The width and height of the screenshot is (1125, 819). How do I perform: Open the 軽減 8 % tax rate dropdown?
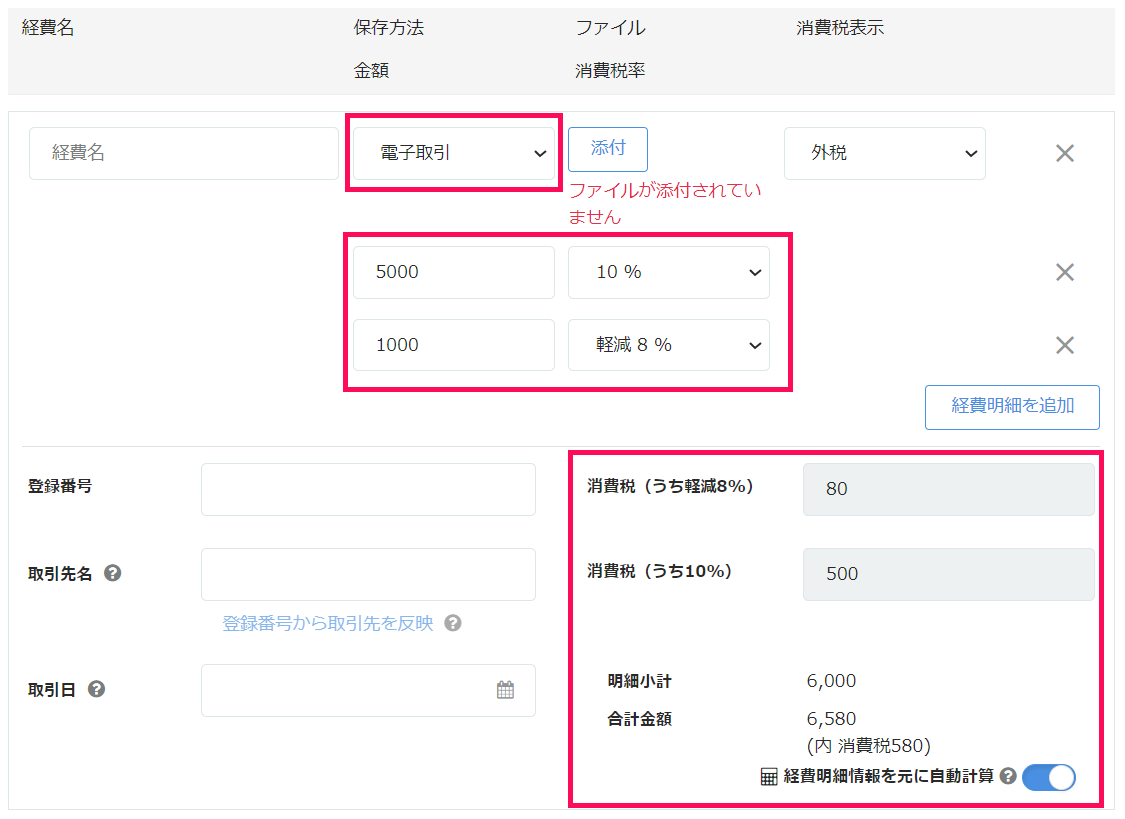point(669,345)
